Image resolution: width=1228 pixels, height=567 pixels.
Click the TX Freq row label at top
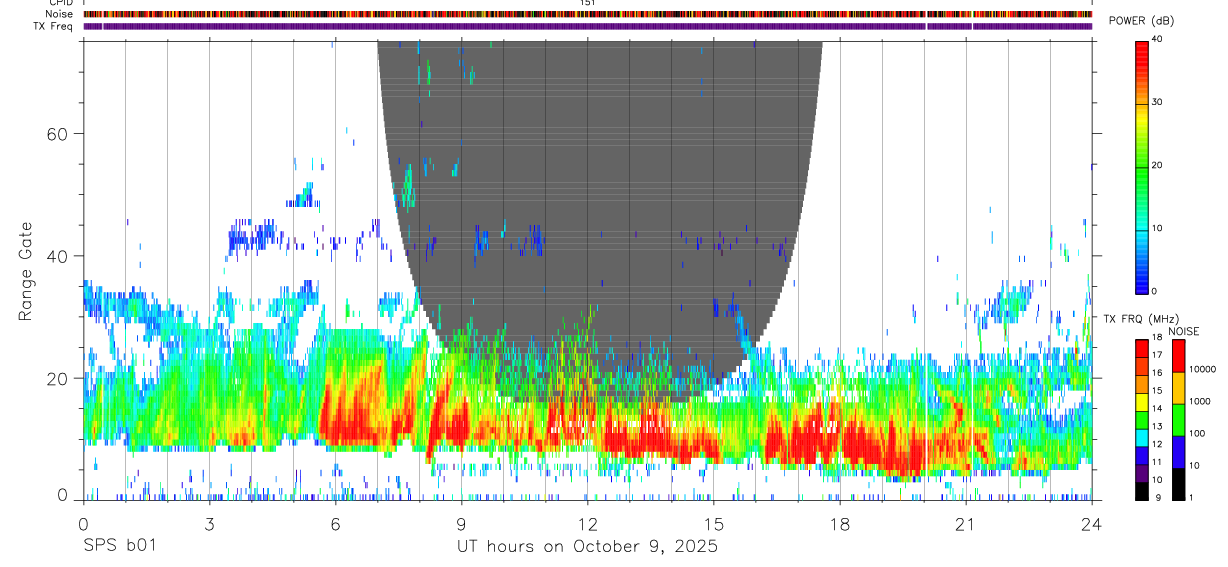click(53, 26)
